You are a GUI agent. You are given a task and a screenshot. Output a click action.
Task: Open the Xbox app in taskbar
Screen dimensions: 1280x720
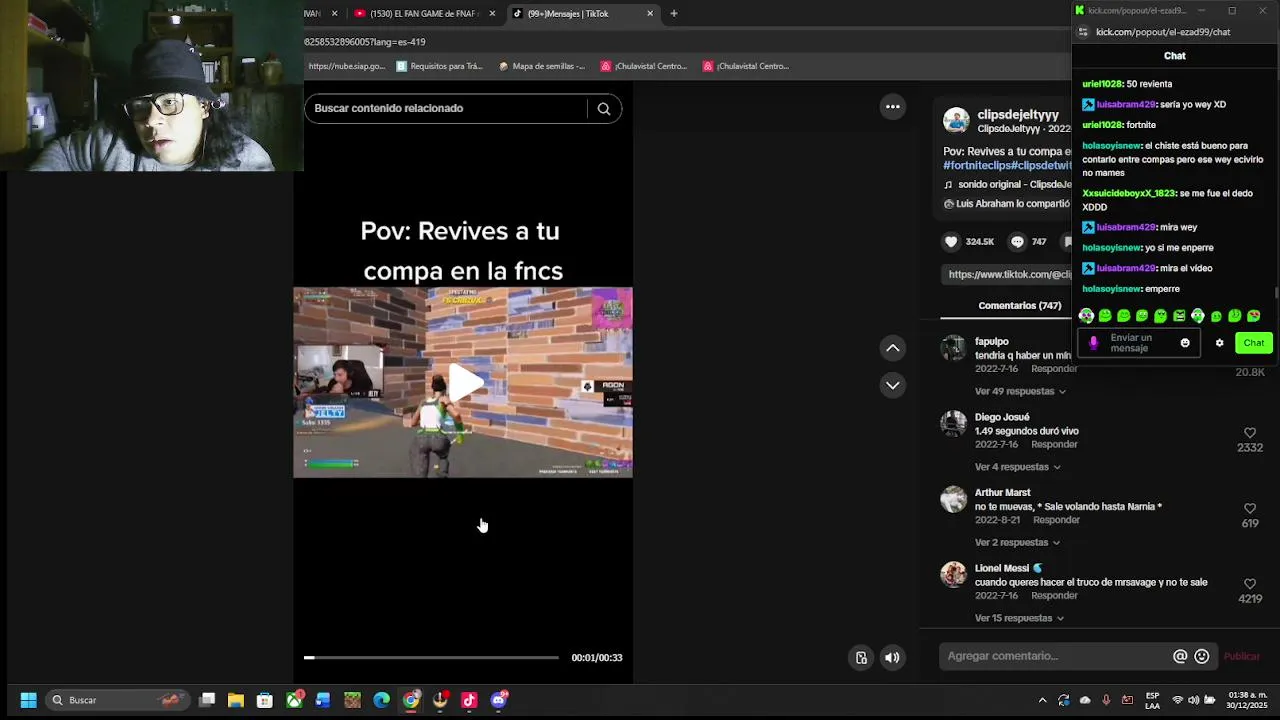click(295, 700)
